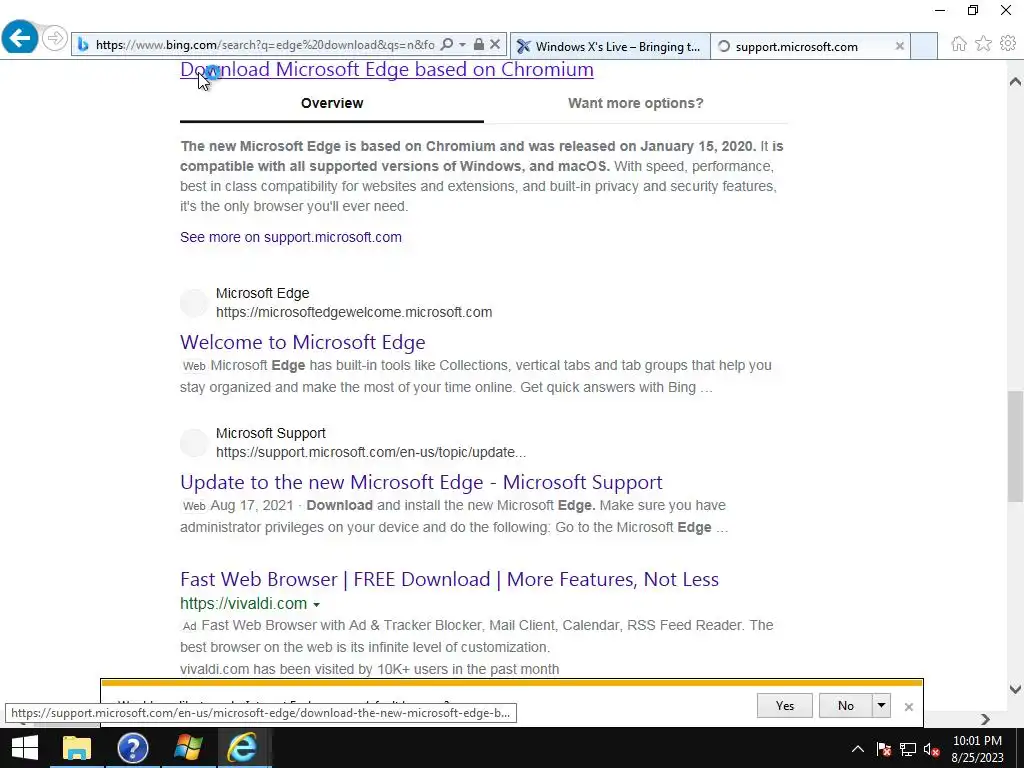This screenshot has height=768, width=1024.
Task: Click the Forward navigation arrow
Action: click(56, 39)
